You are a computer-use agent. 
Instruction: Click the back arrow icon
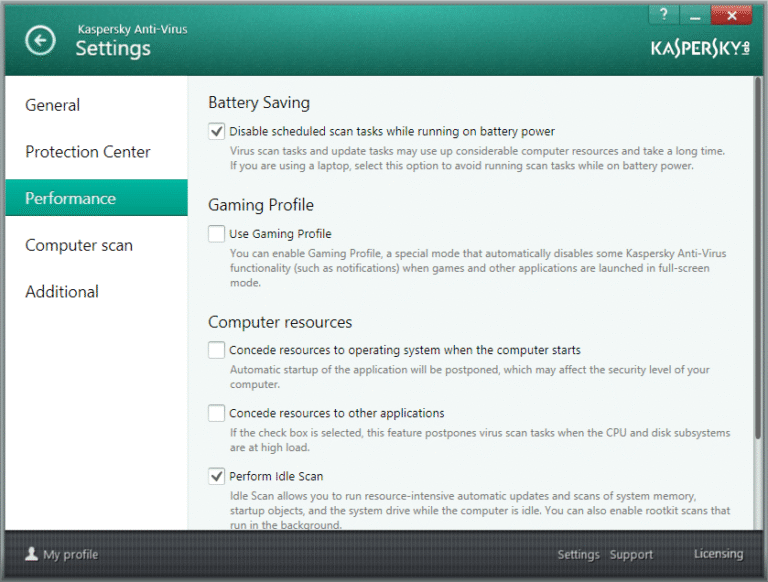40,40
